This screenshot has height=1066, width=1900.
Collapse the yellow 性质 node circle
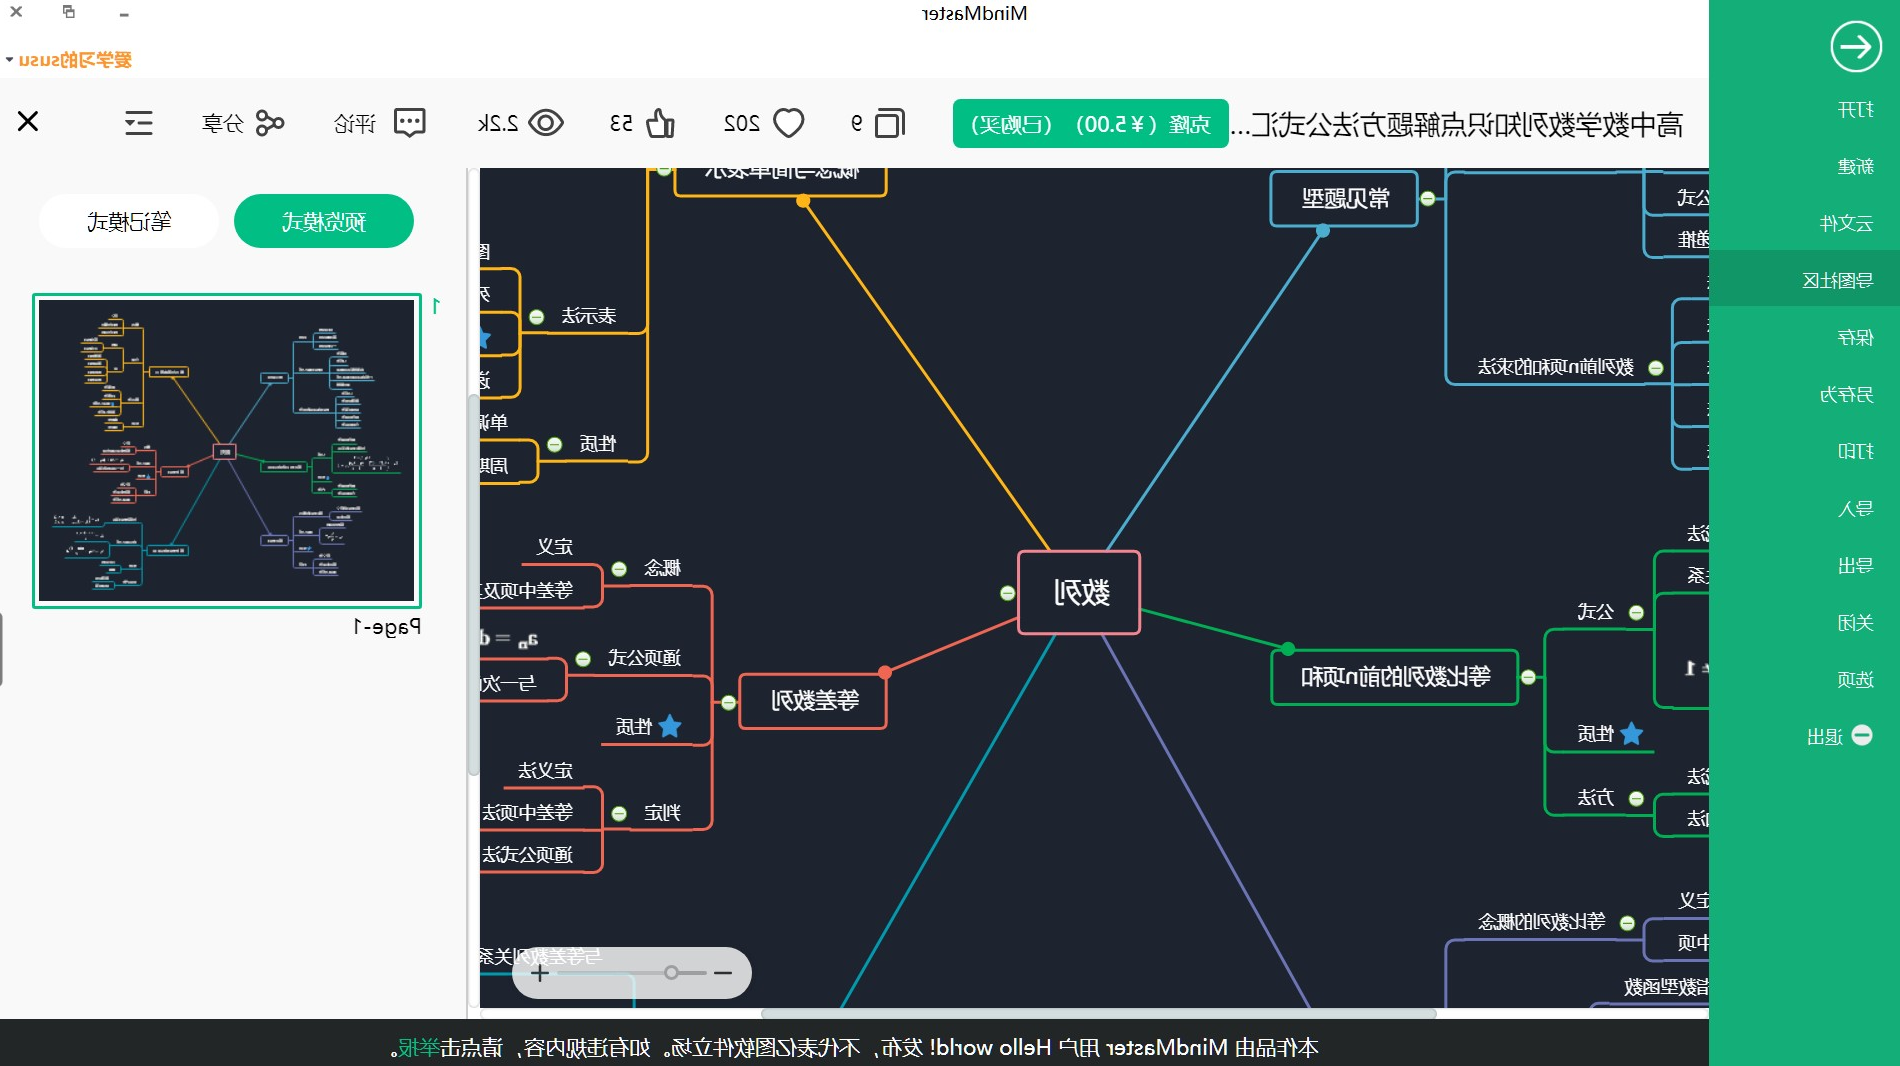pyautogui.click(x=554, y=444)
